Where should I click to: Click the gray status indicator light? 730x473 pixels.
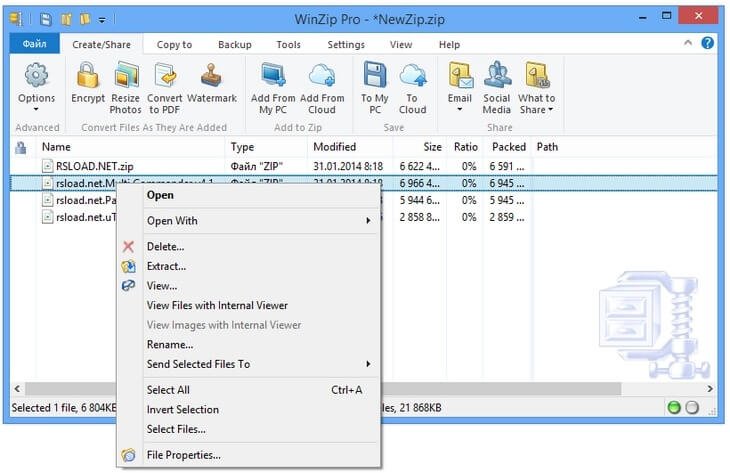(x=692, y=408)
